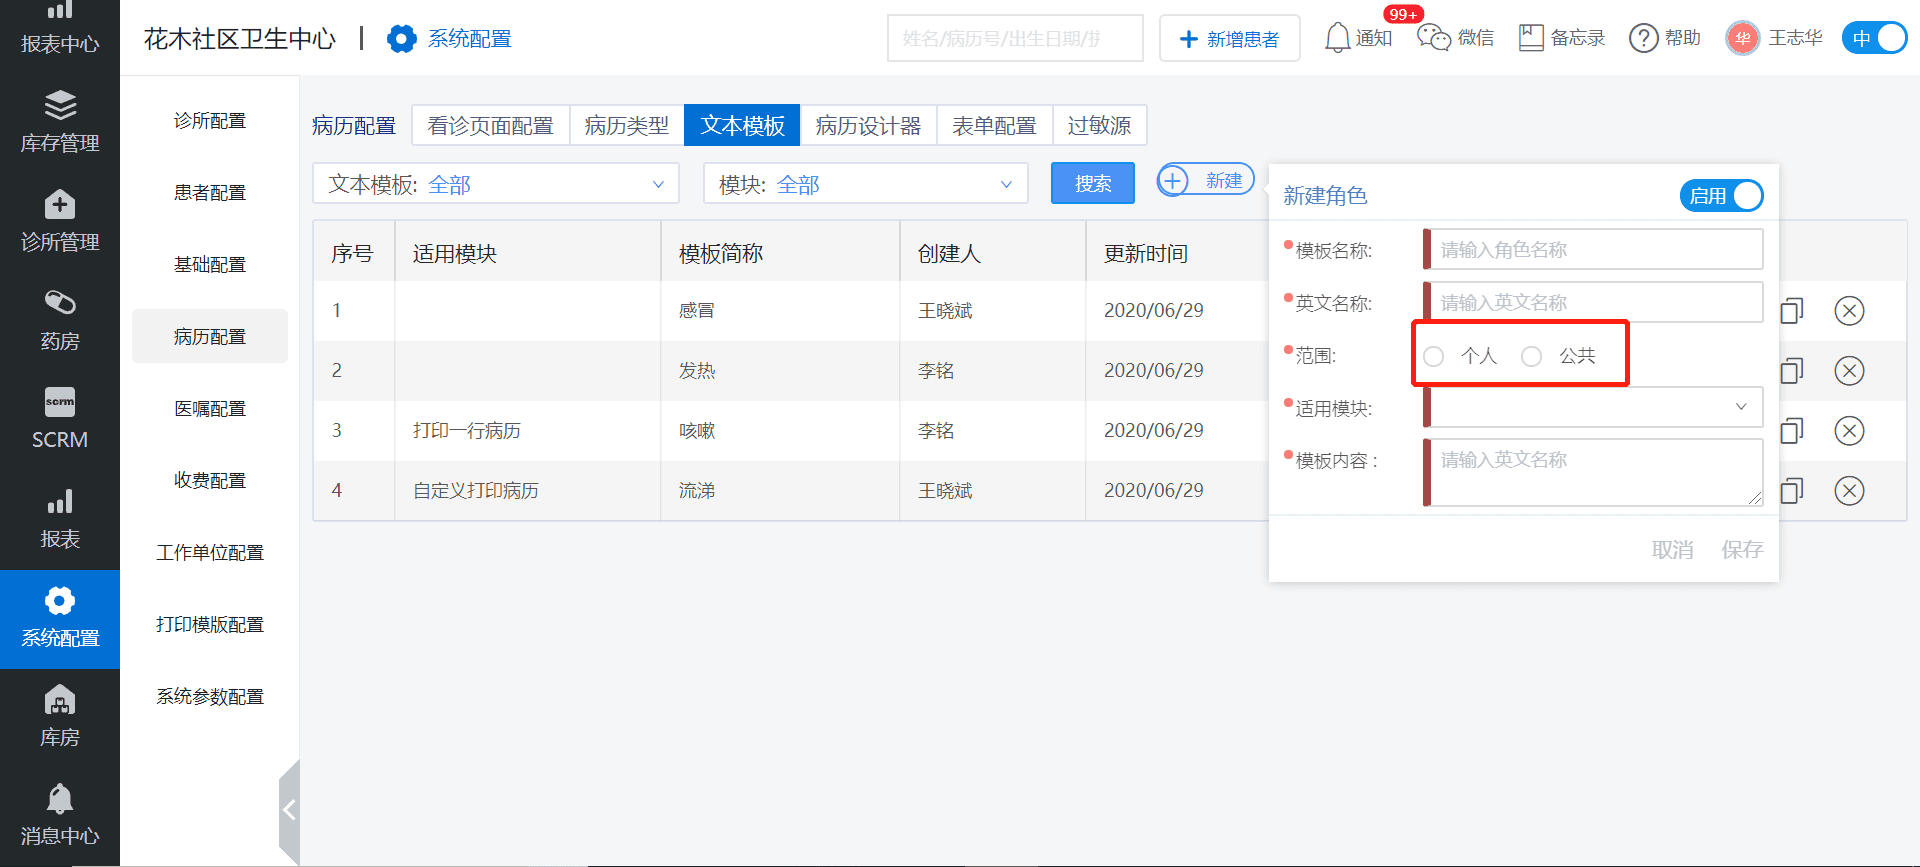Open the 备忘录 memo icon
1920x867 pixels.
coord(1531,38)
